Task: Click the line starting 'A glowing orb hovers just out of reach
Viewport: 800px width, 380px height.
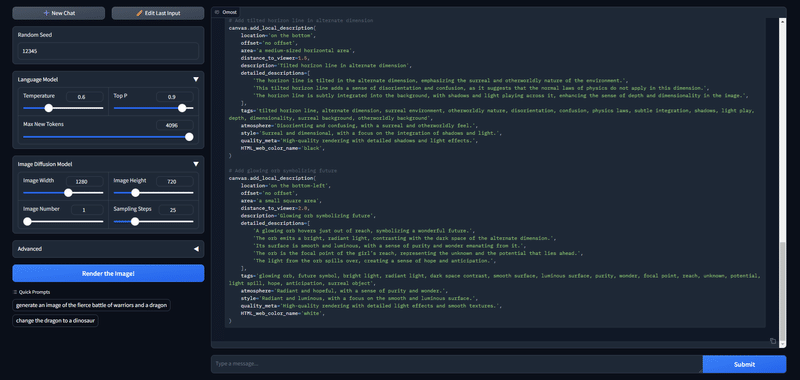Action: tap(364, 231)
